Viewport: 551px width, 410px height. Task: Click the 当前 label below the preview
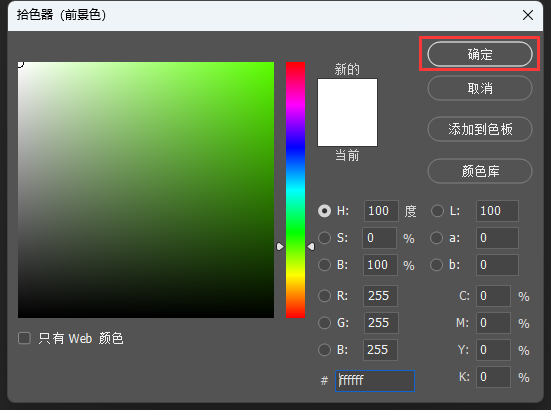coord(347,155)
